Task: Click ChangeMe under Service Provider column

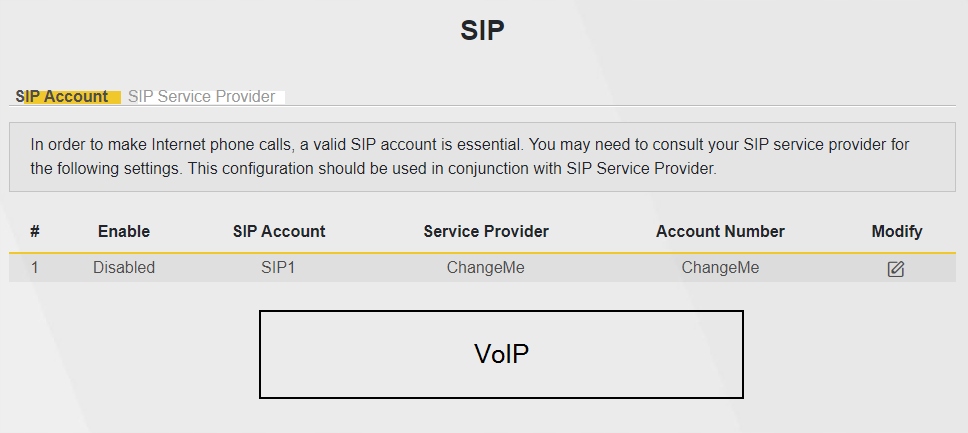Action: pyautogui.click(x=485, y=268)
